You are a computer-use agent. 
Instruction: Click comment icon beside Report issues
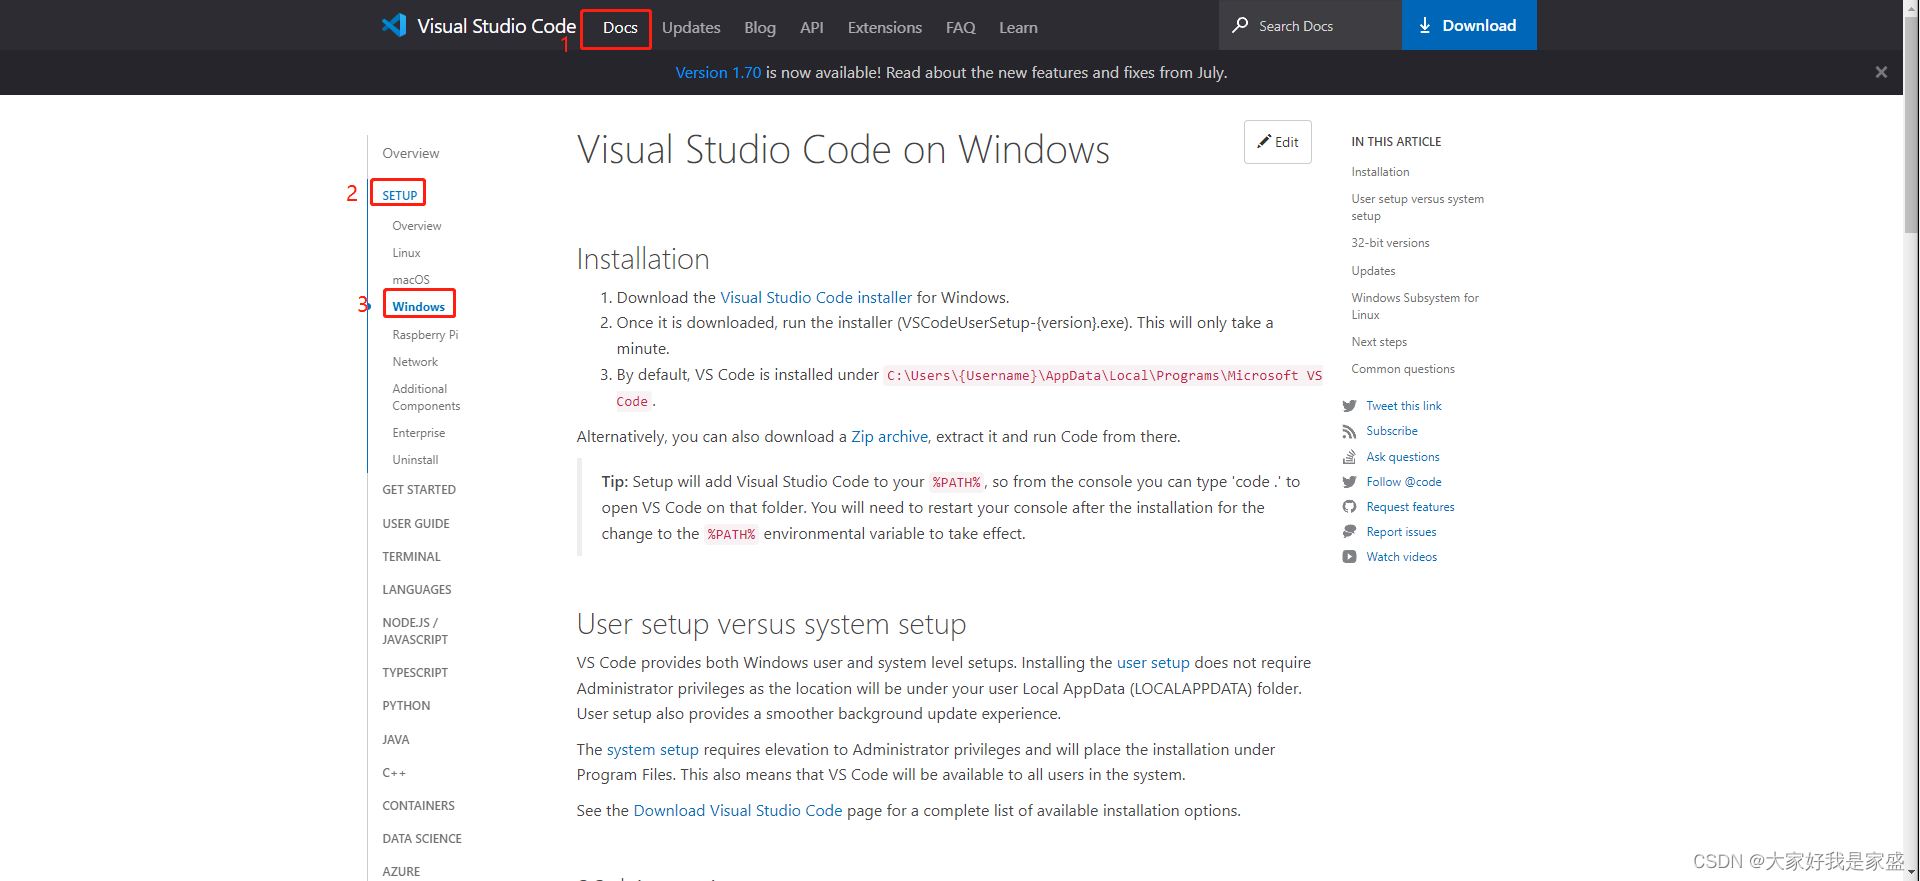(x=1349, y=532)
